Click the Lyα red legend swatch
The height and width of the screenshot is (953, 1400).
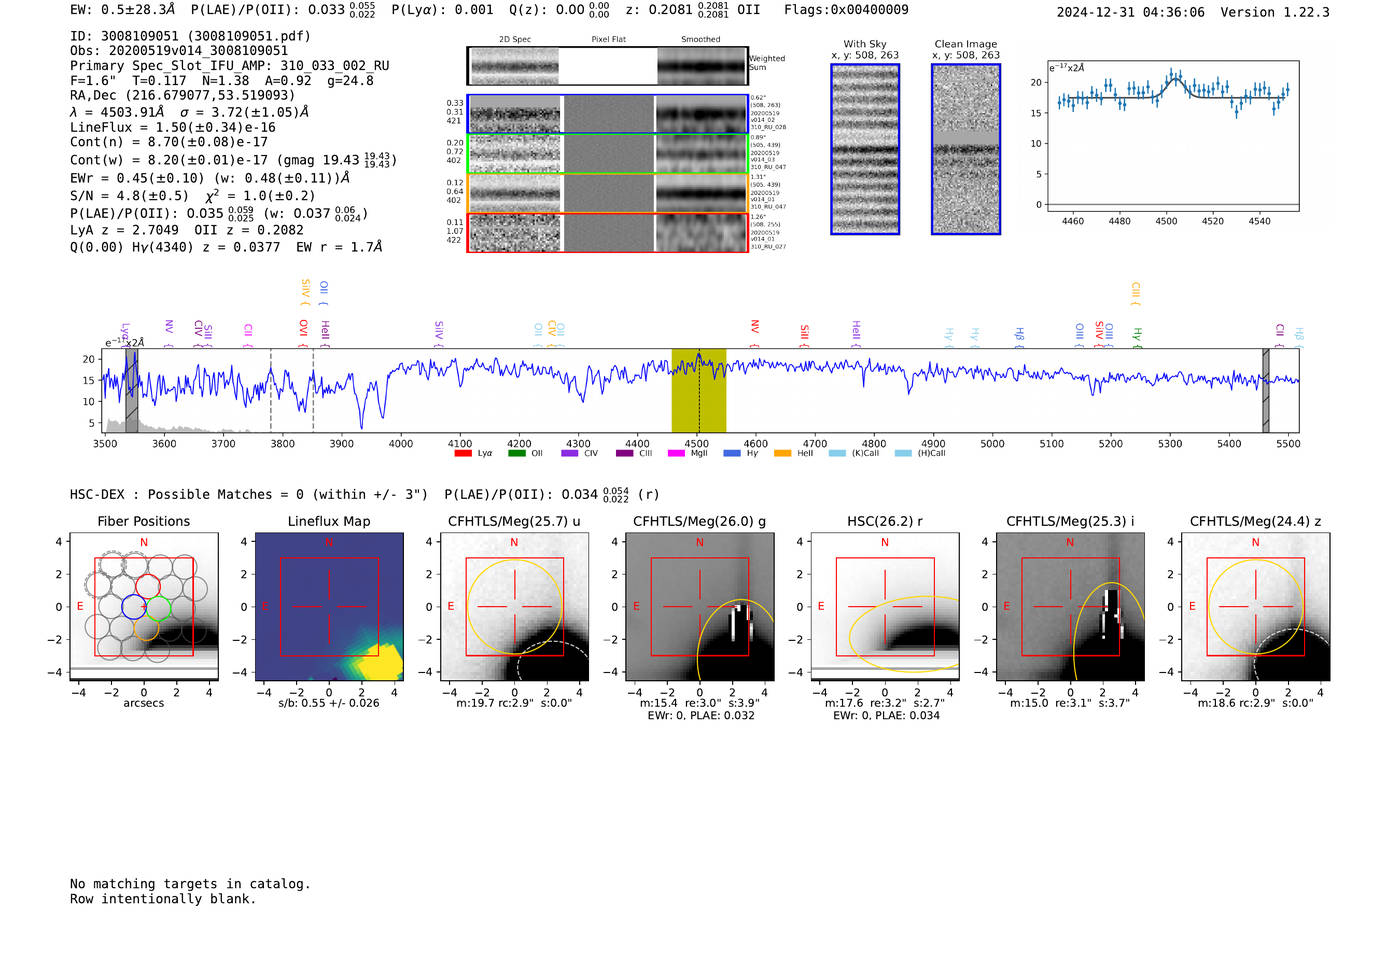462,453
